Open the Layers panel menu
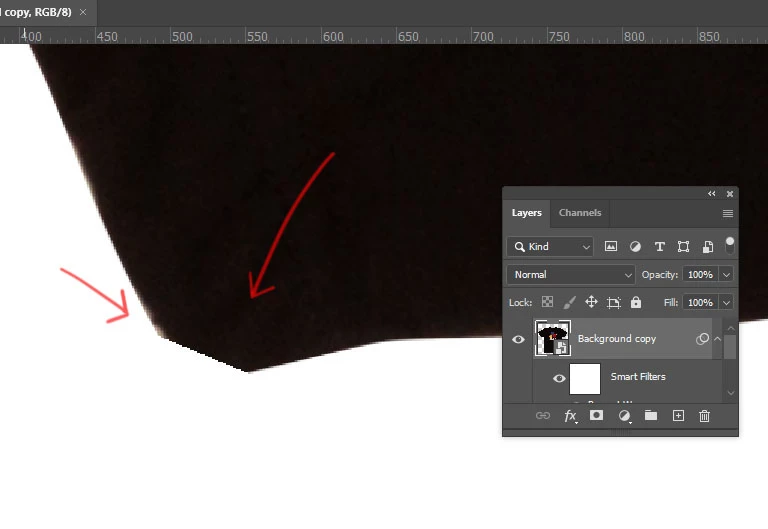 click(727, 214)
